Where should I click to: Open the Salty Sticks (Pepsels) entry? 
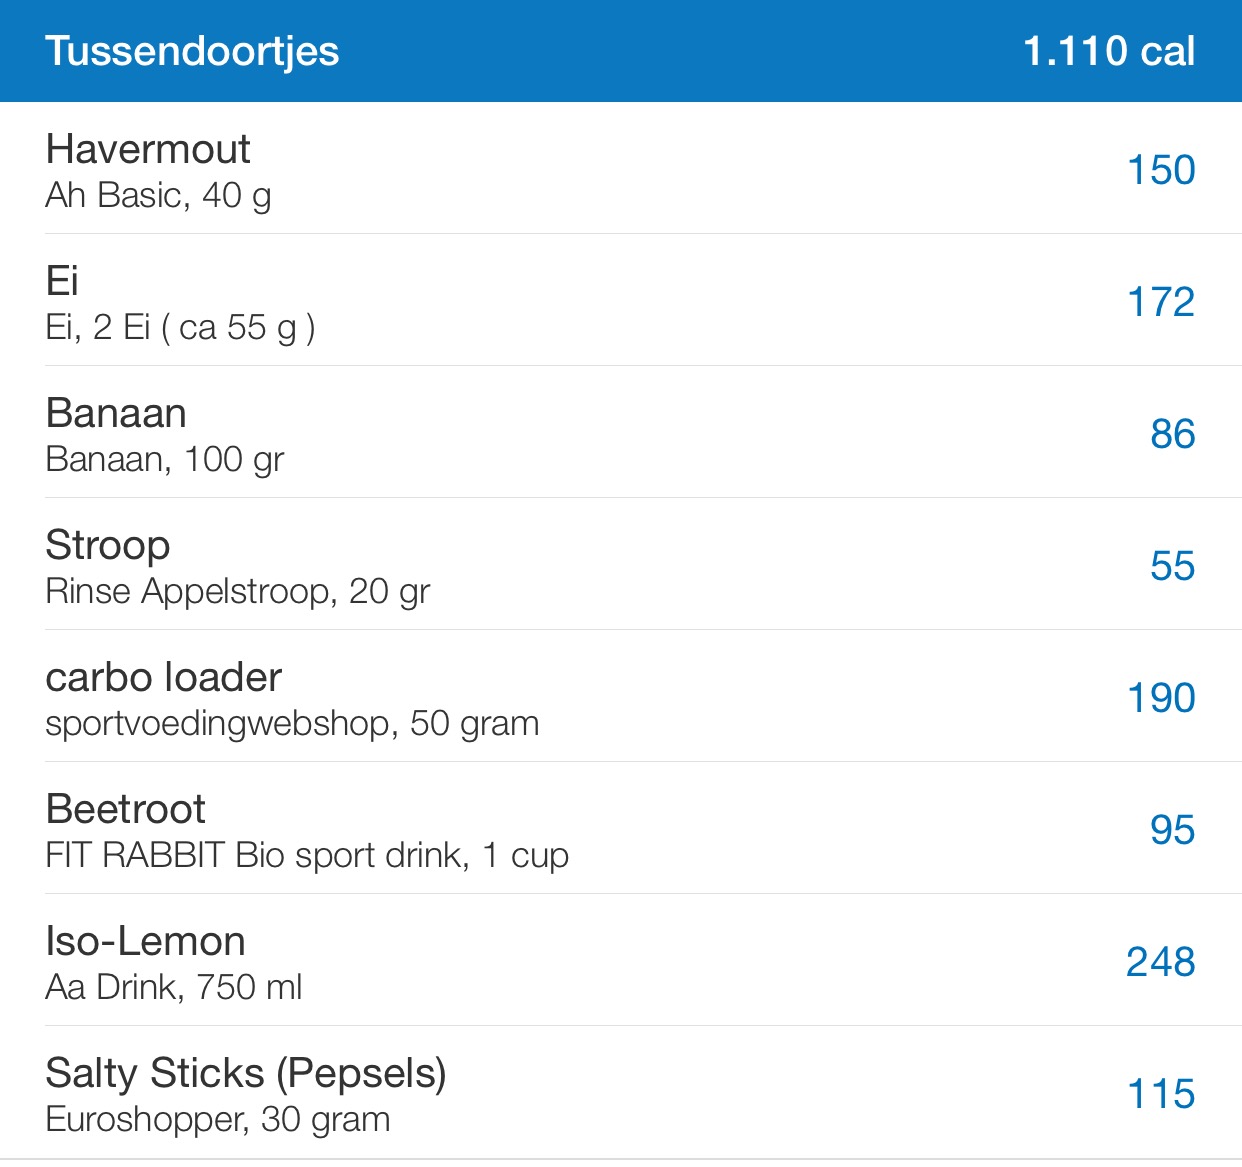[x=246, y=1074]
